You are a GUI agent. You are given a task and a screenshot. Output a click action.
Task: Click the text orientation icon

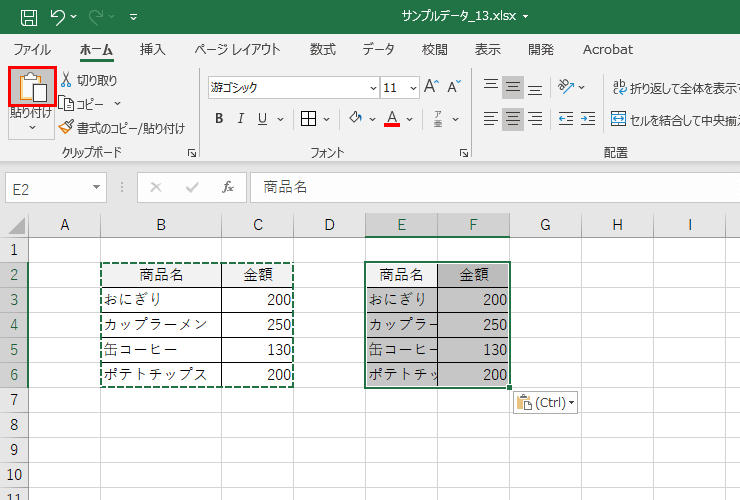tap(565, 86)
